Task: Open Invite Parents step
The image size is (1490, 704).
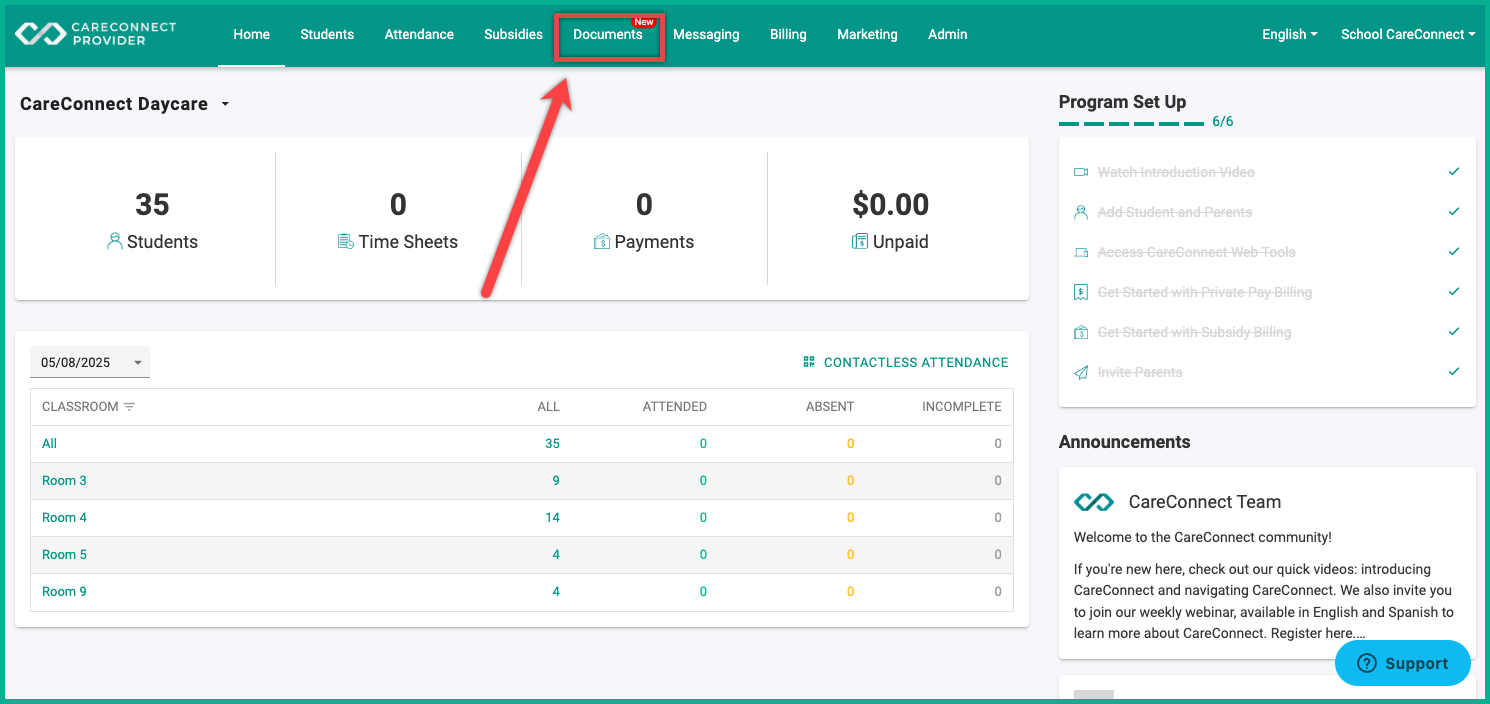Action: [1140, 372]
